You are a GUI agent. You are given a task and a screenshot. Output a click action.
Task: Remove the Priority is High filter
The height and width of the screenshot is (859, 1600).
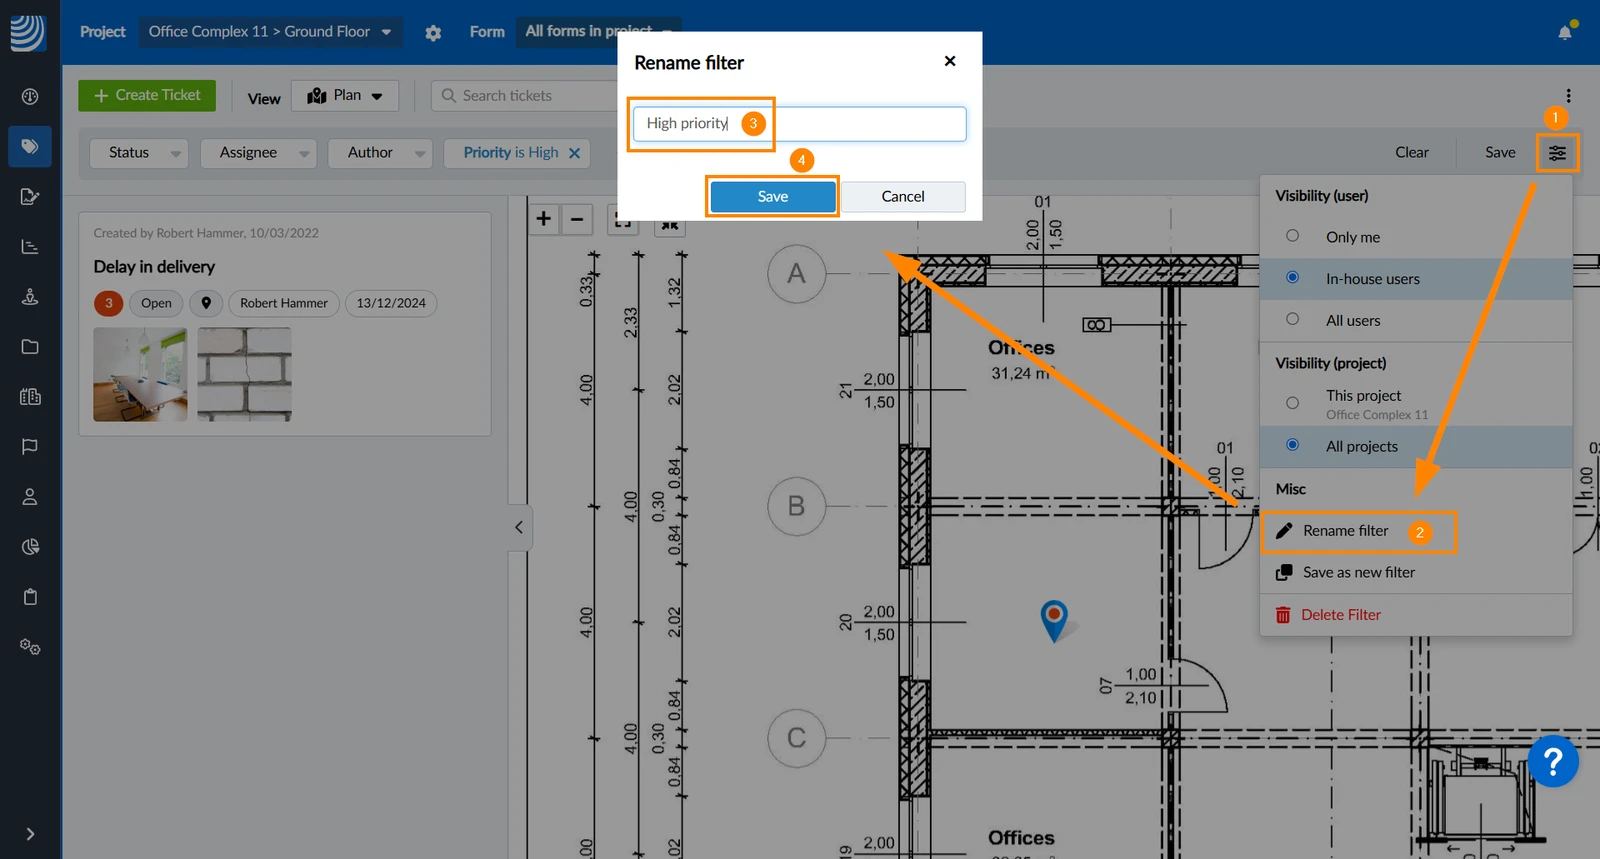point(574,153)
